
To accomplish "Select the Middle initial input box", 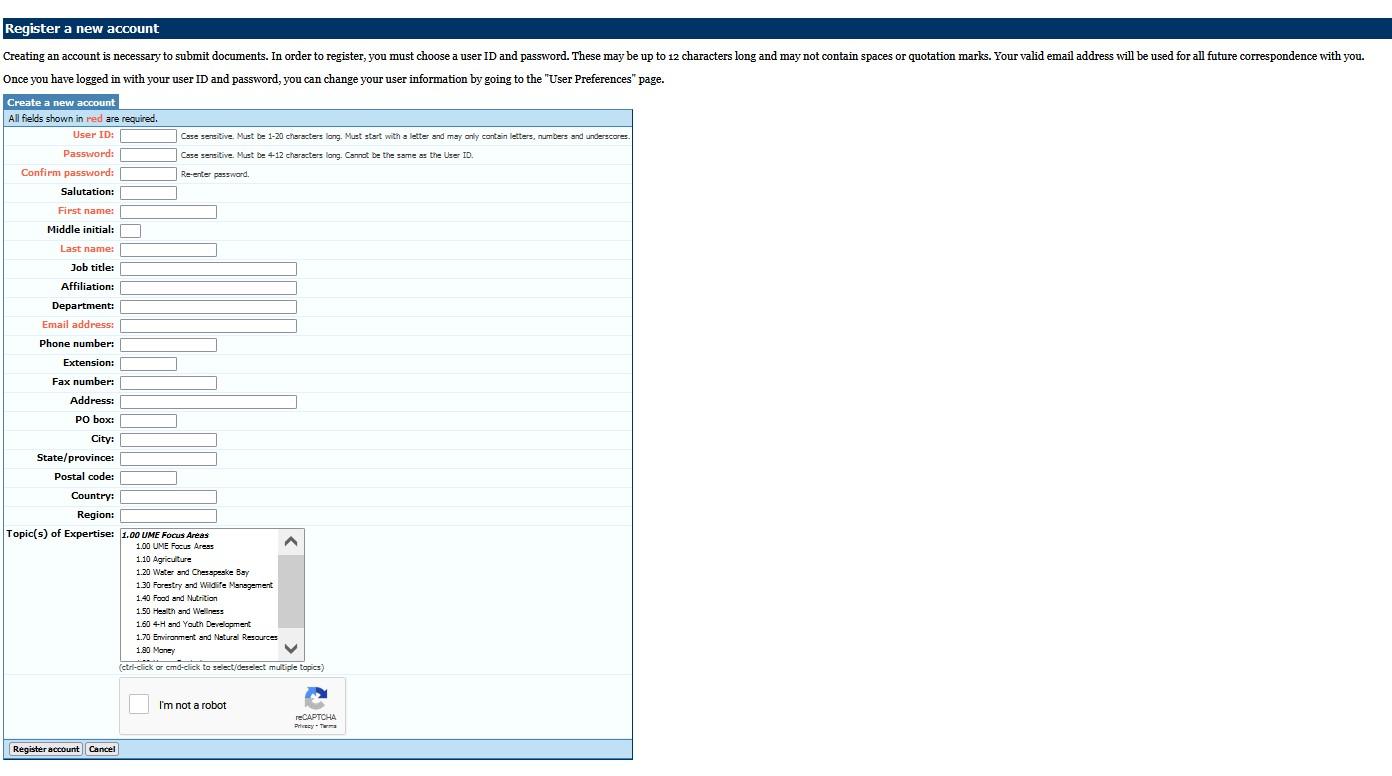I will (130, 231).
